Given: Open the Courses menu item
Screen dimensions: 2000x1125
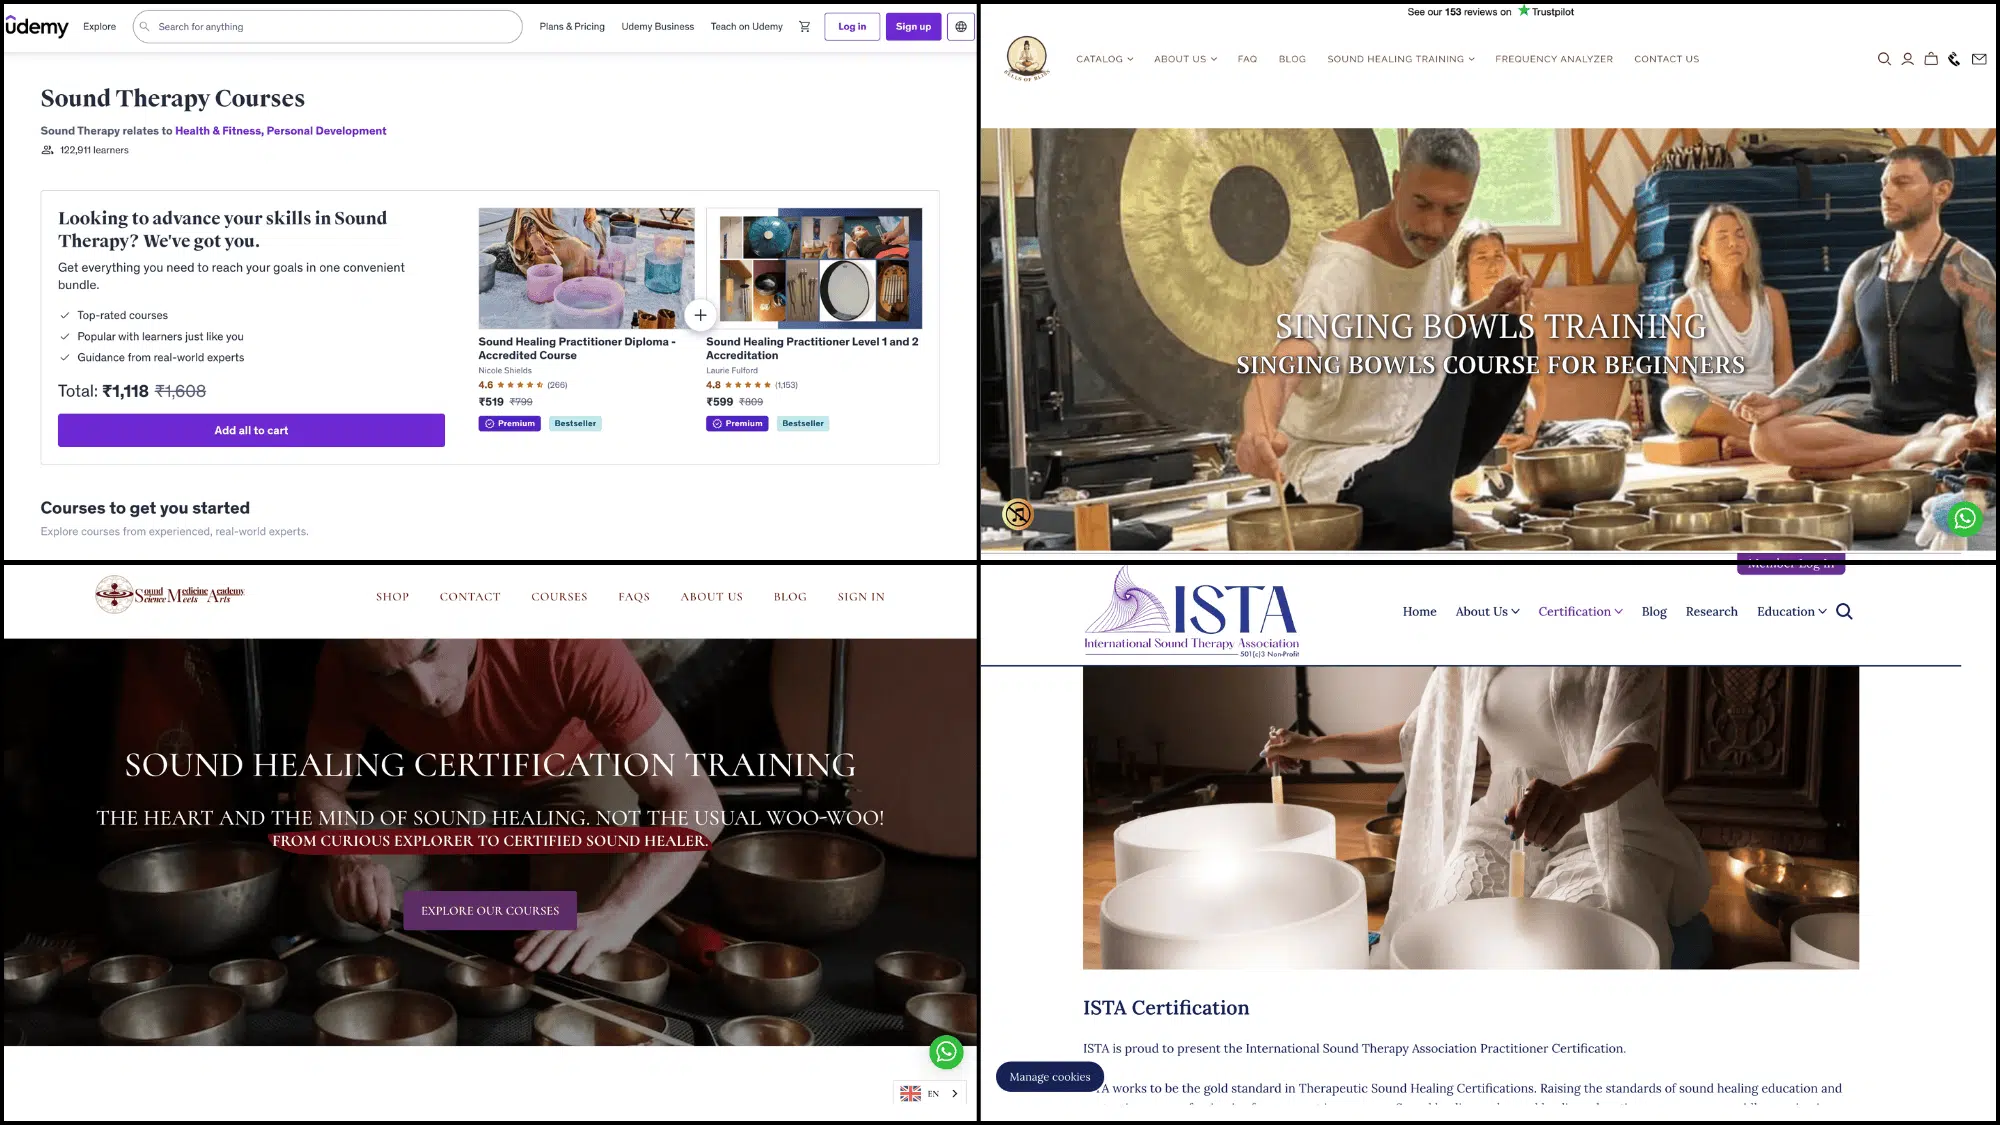Looking at the screenshot, I should [559, 597].
